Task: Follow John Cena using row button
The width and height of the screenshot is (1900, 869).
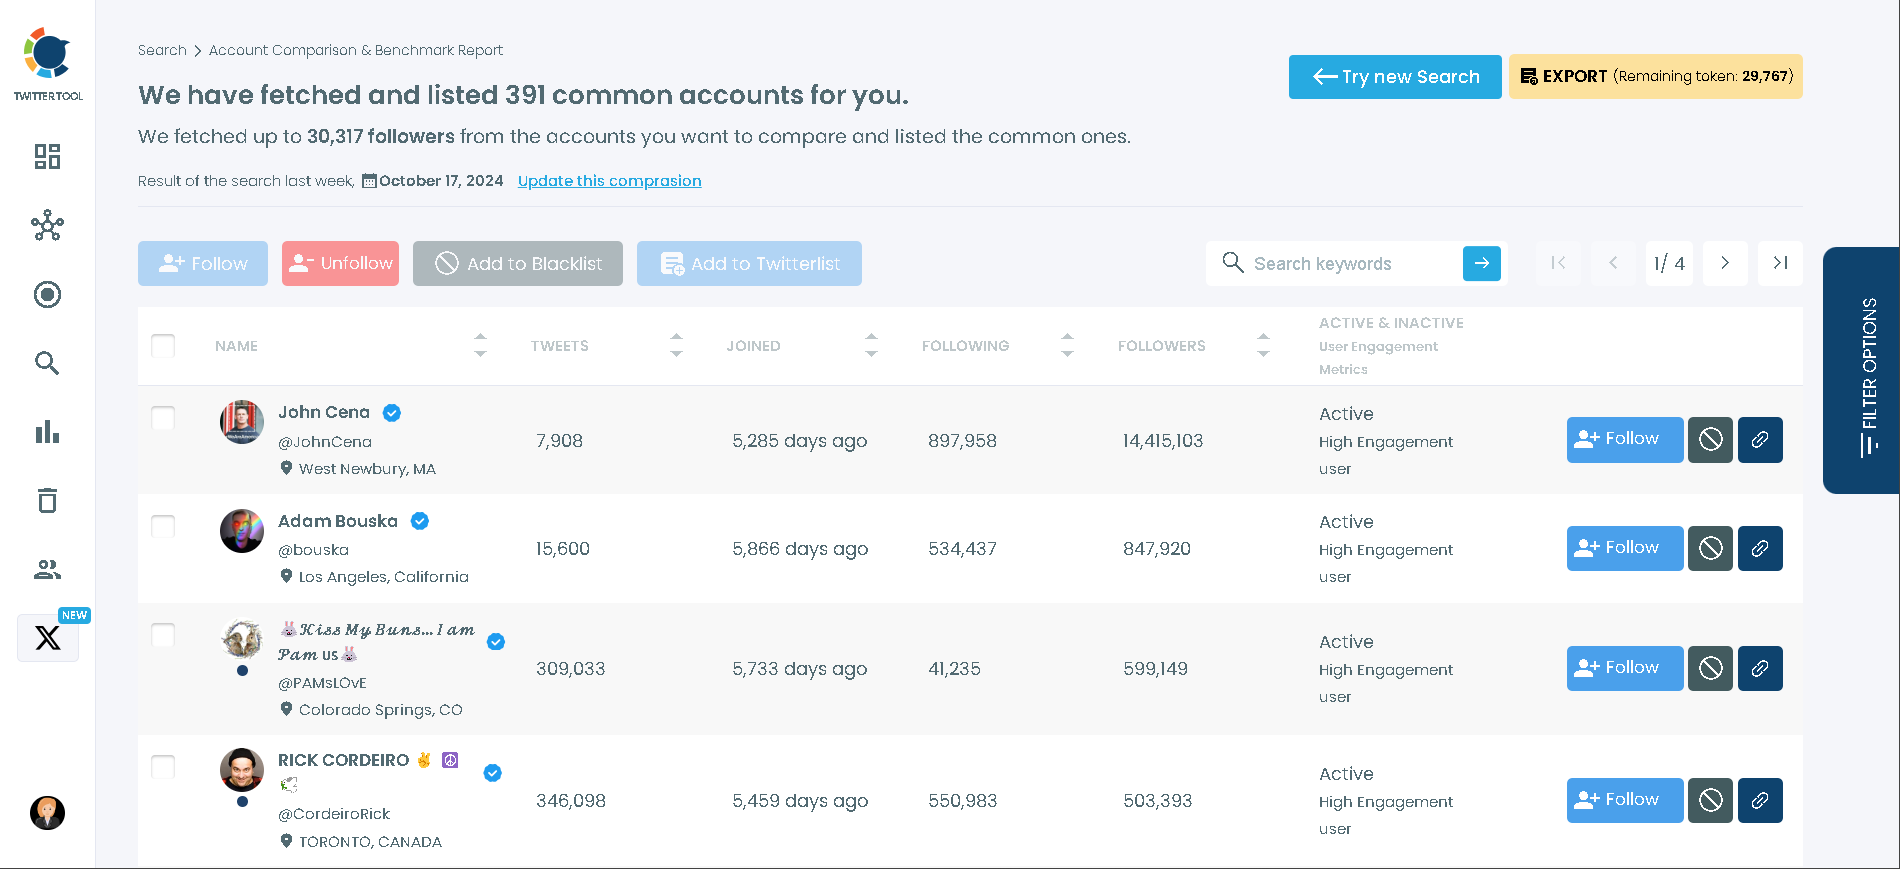Action: click(1625, 440)
